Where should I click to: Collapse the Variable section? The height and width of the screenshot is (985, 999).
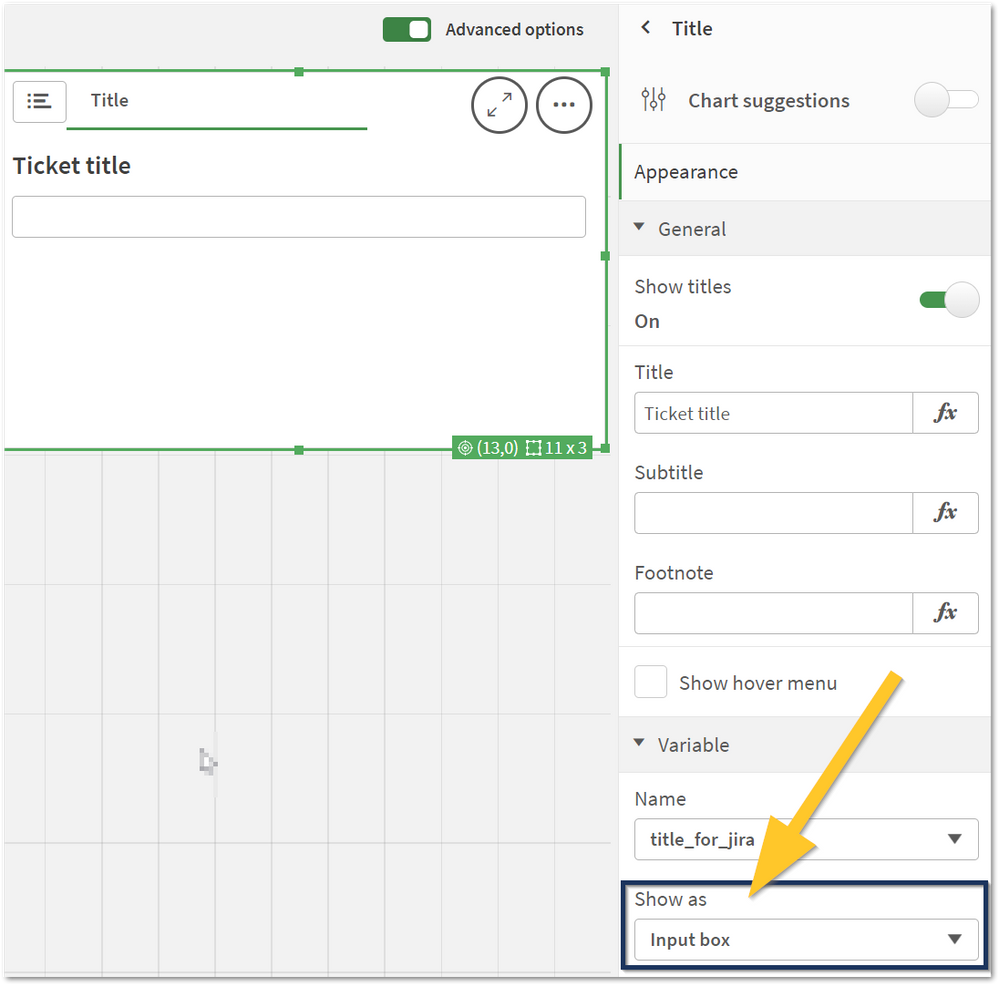640,744
